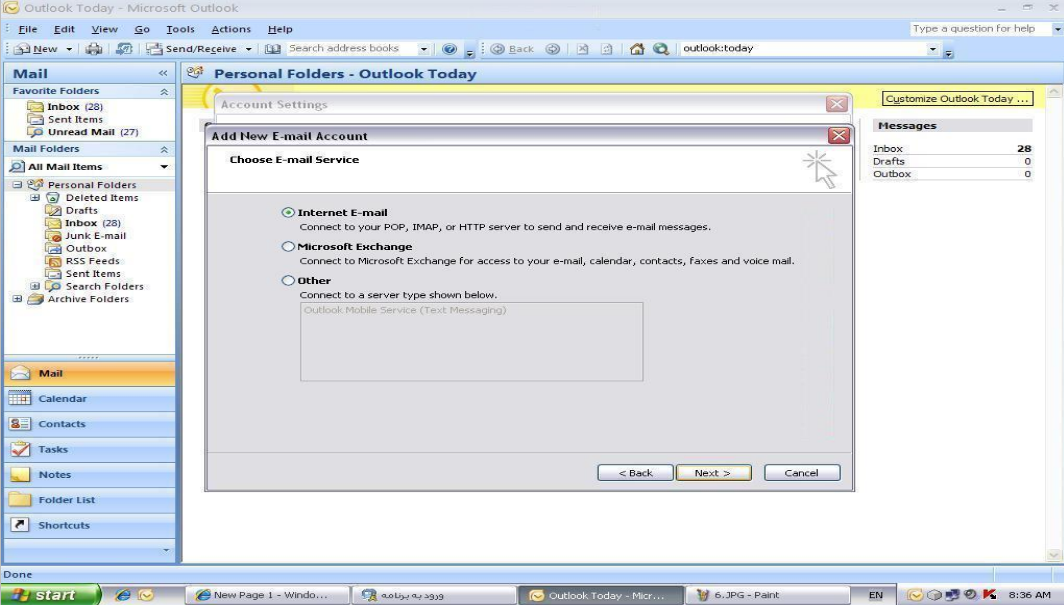The height and width of the screenshot is (605, 1064).
Task: Go back with the < Back dialog button
Action: point(635,473)
